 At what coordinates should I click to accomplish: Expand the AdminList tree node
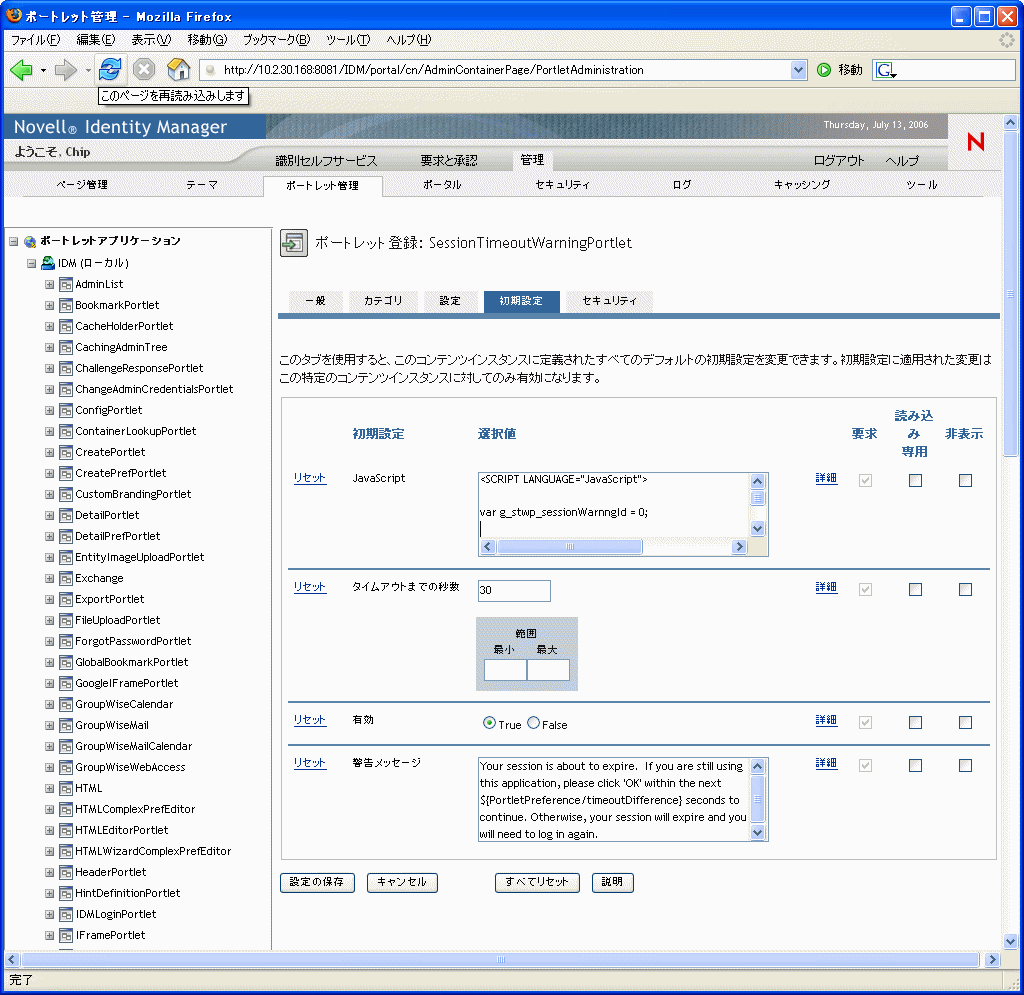pyautogui.click(x=49, y=285)
